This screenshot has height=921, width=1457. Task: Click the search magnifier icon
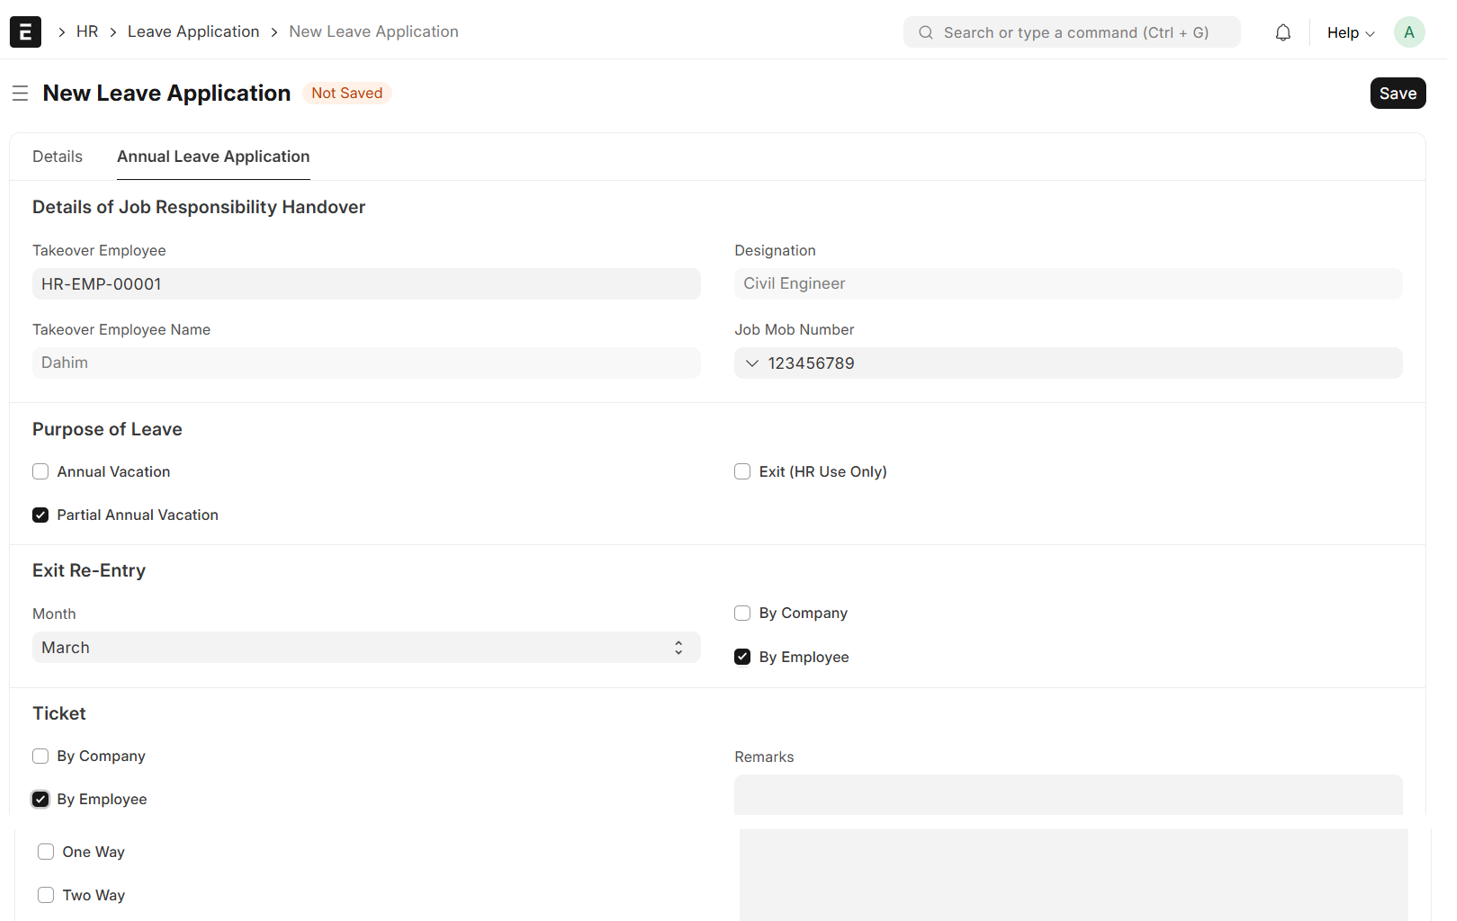point(926,33)
